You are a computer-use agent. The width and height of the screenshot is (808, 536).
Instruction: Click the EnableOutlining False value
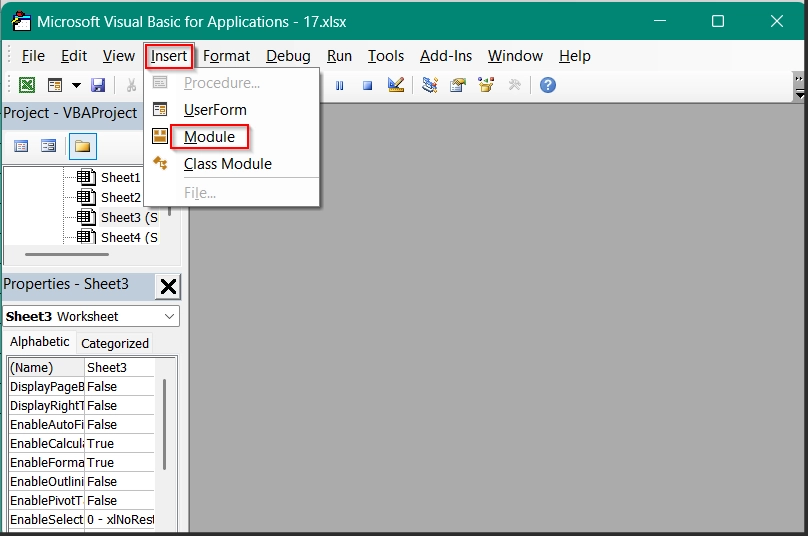click(120, 482)
